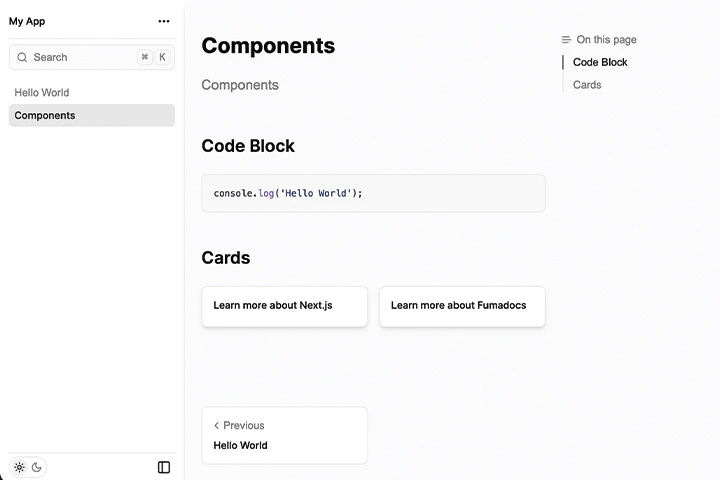Click the 'On this page' list icon
Viewport: 720px width, 480px height.
pos(566,40)
